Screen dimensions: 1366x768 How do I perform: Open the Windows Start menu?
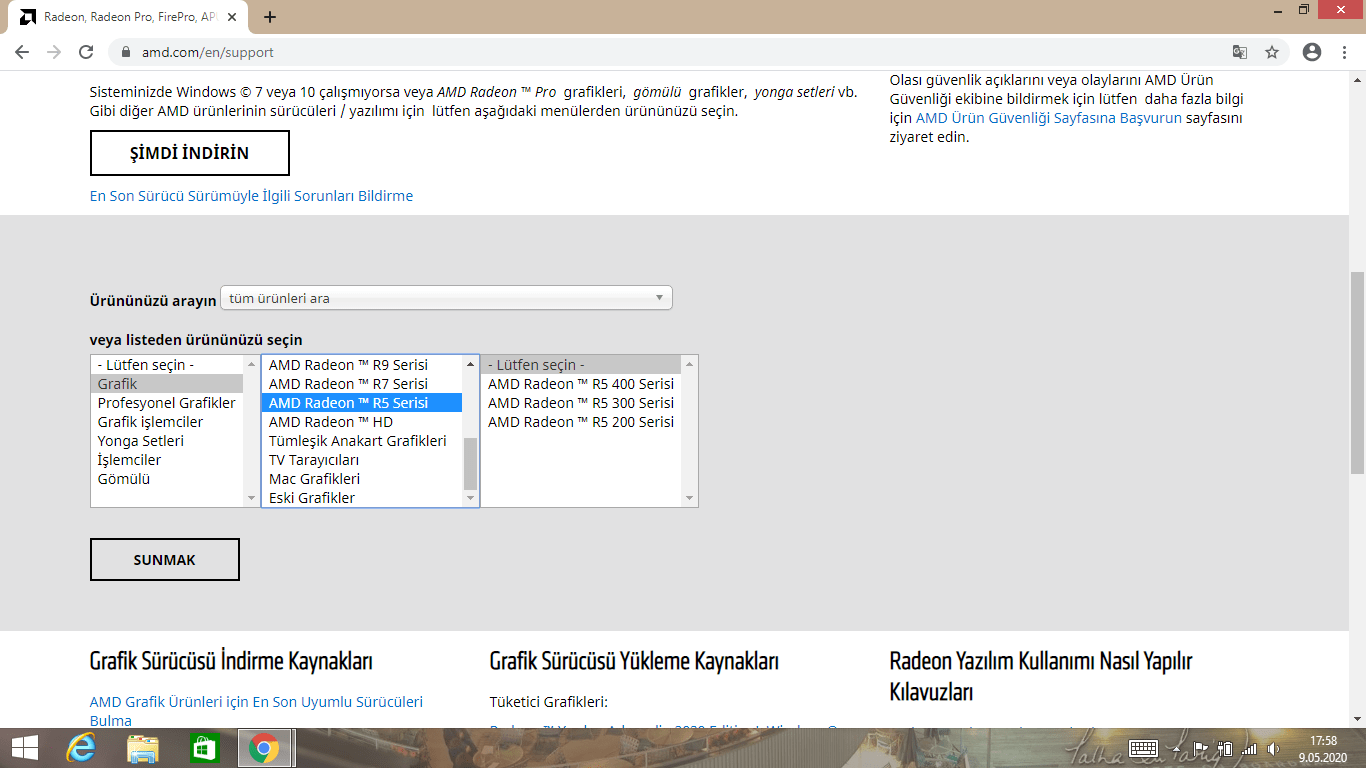pos(24,747)
